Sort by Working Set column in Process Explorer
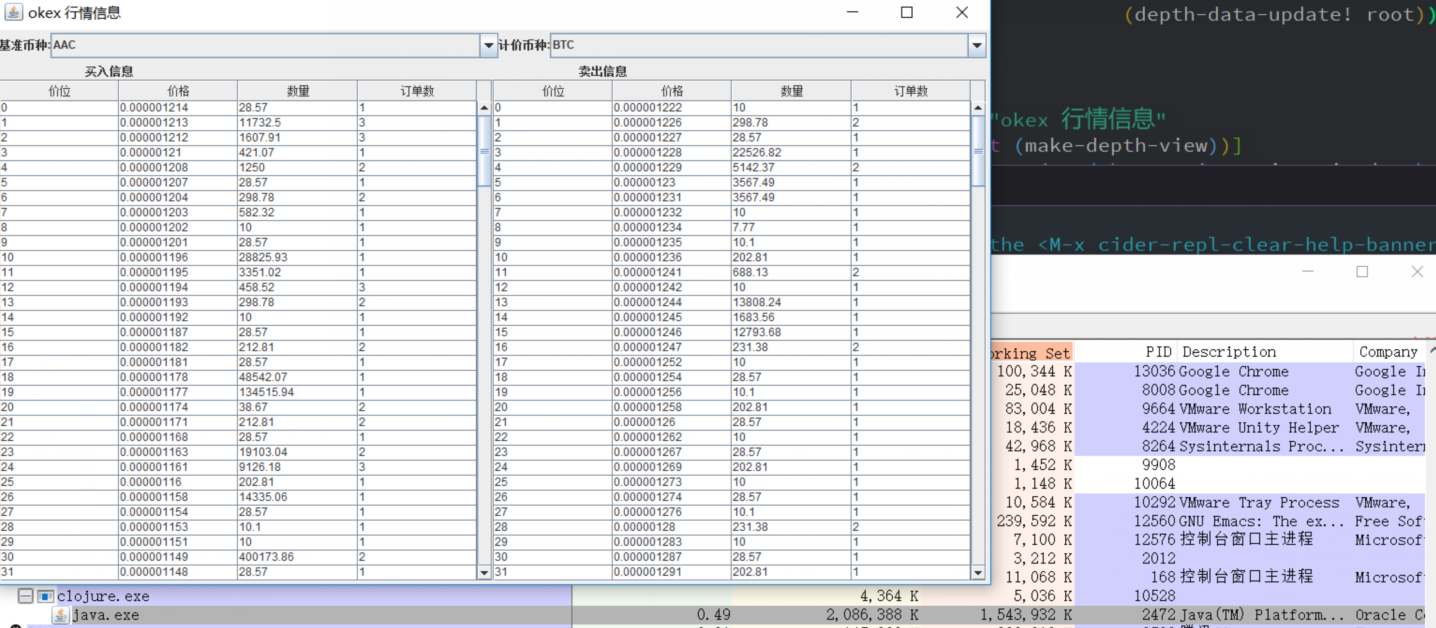 pos(1031,352)
